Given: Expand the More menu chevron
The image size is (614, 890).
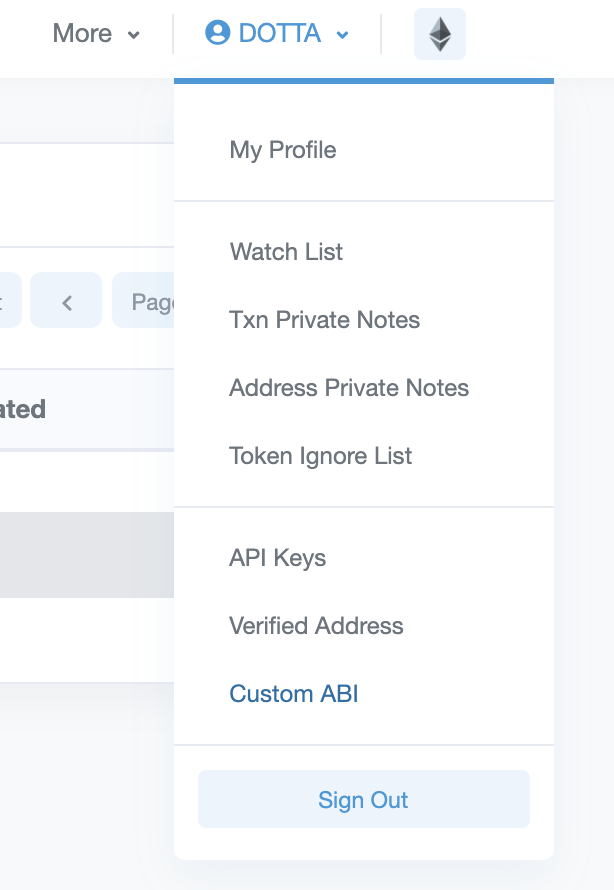Looking at the screenshot, I should pos(134,35).
